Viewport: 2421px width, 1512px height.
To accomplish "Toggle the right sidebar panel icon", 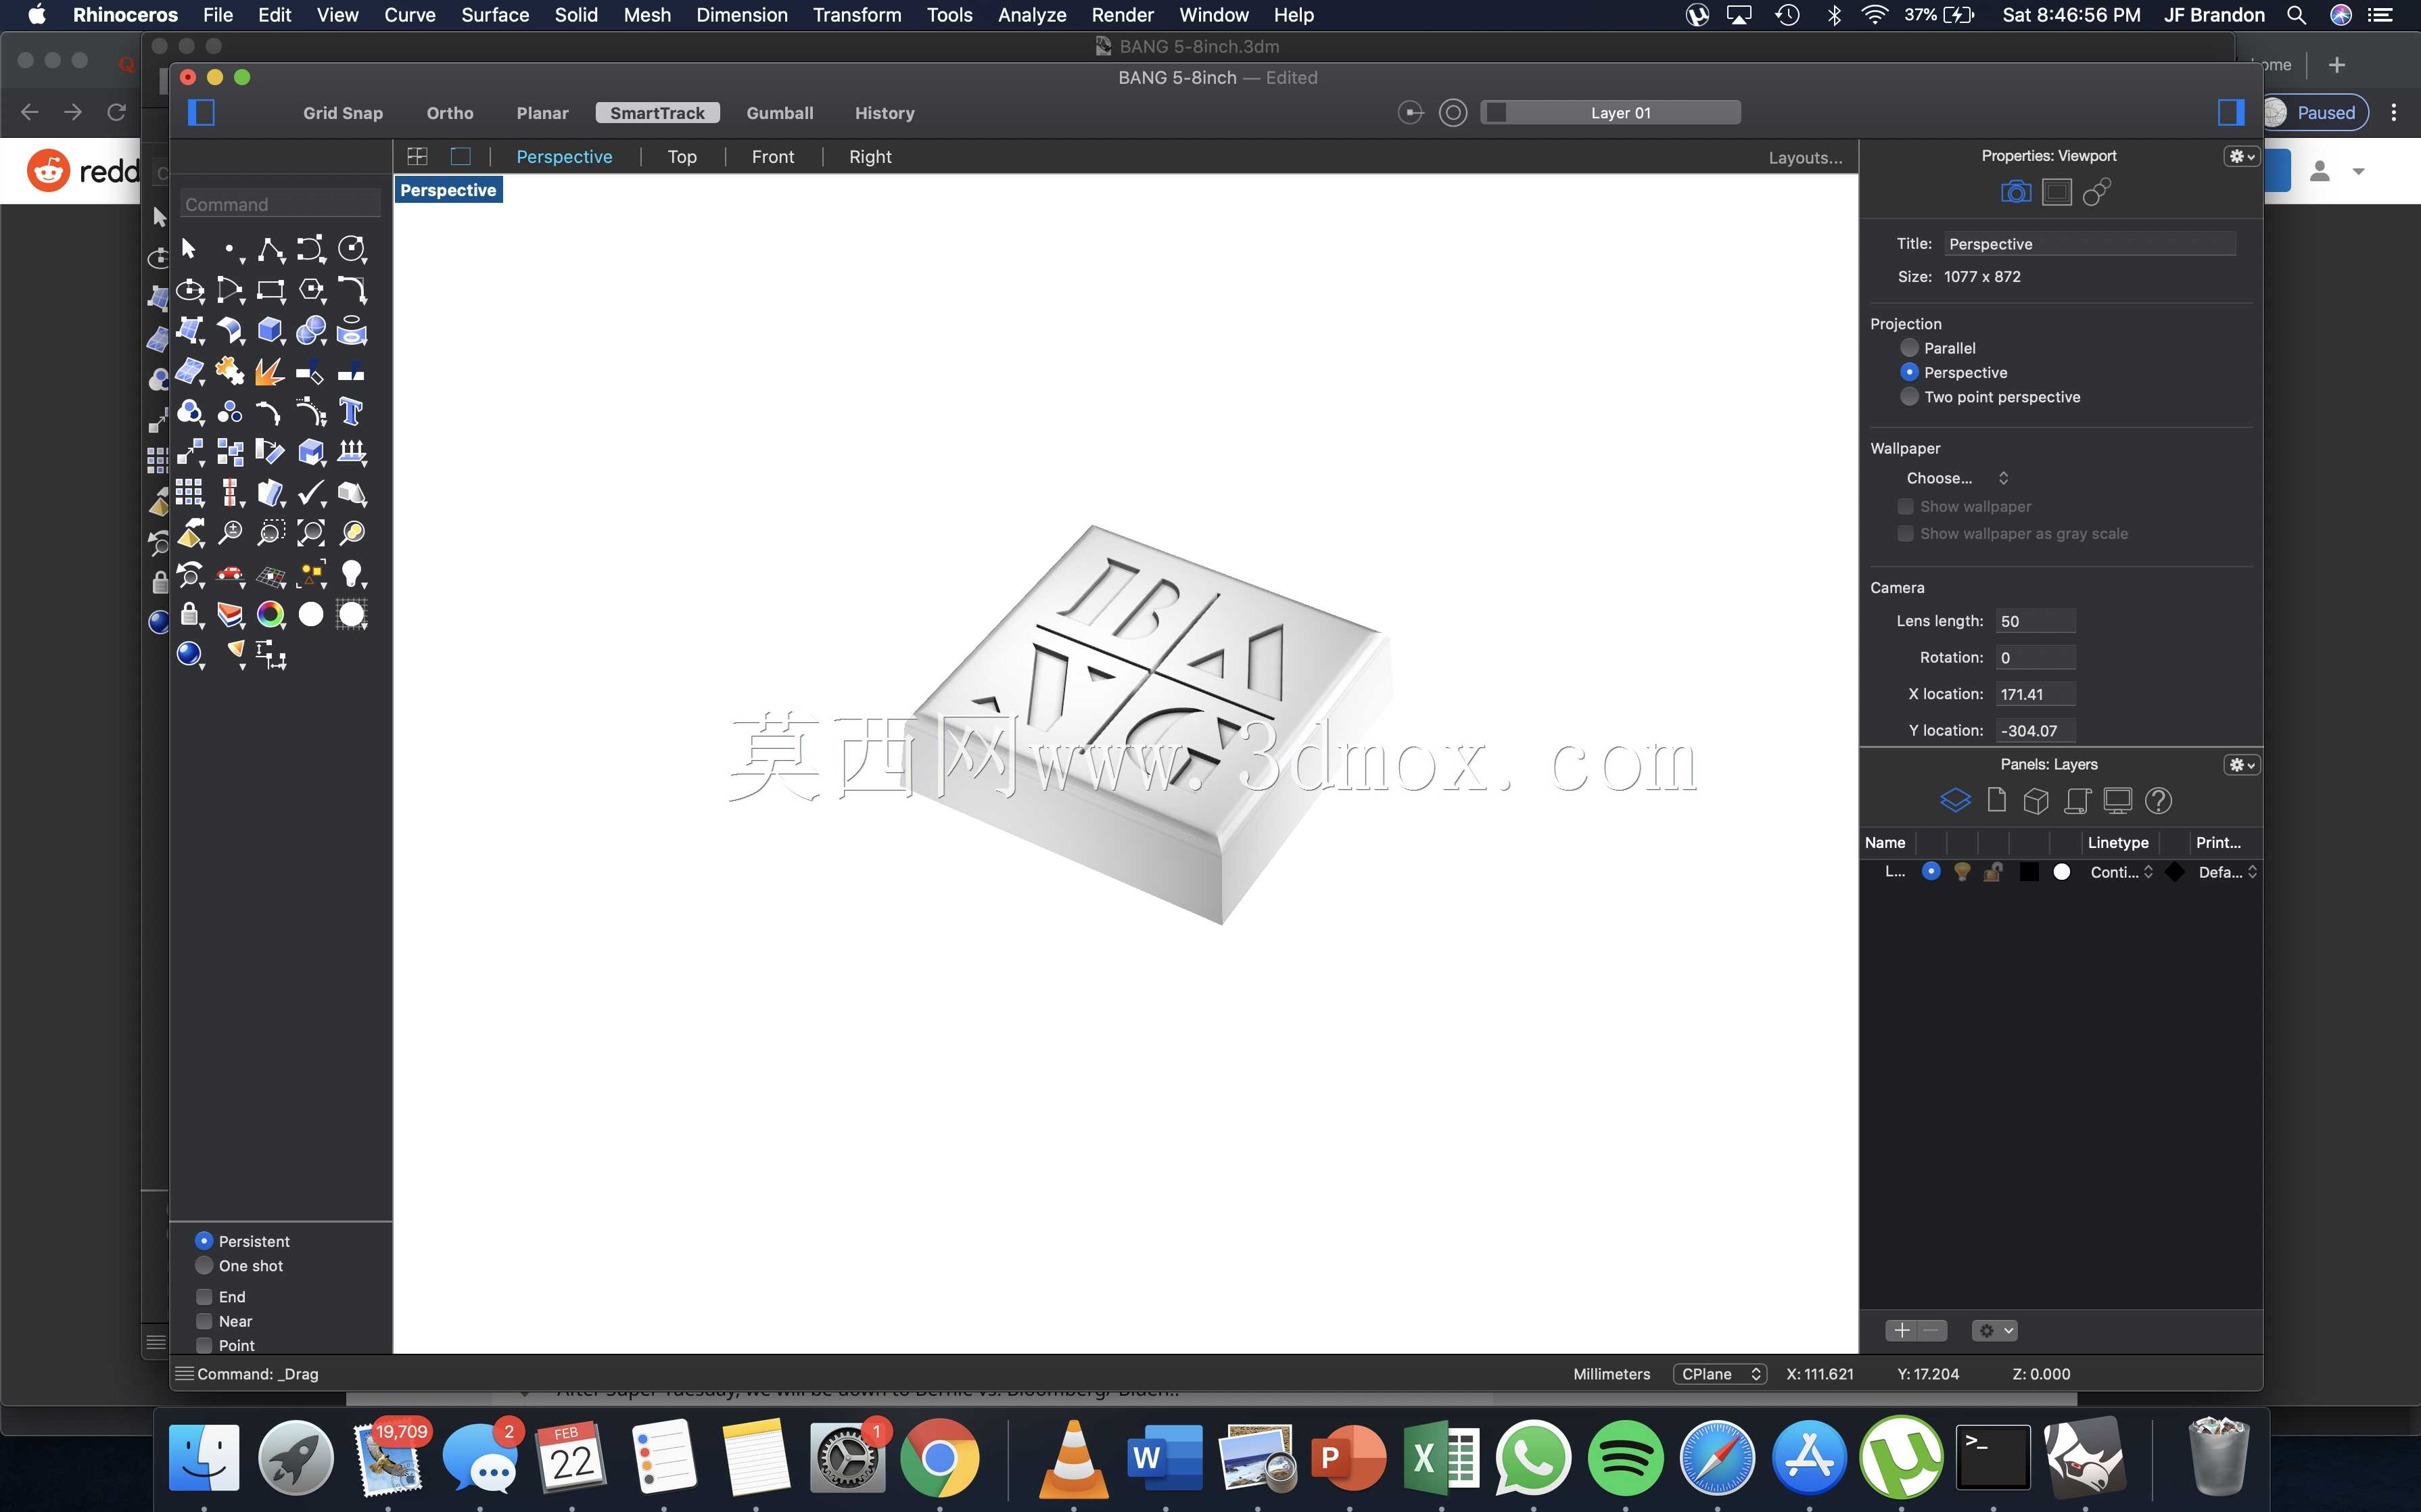I will point(2231,112).
